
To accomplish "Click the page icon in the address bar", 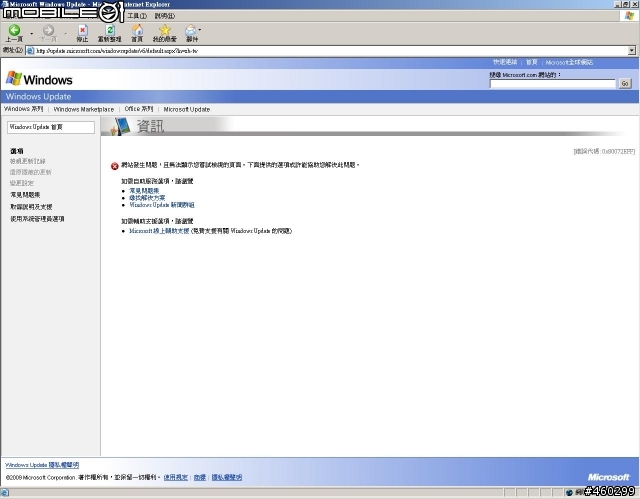I will coord(30,51).
